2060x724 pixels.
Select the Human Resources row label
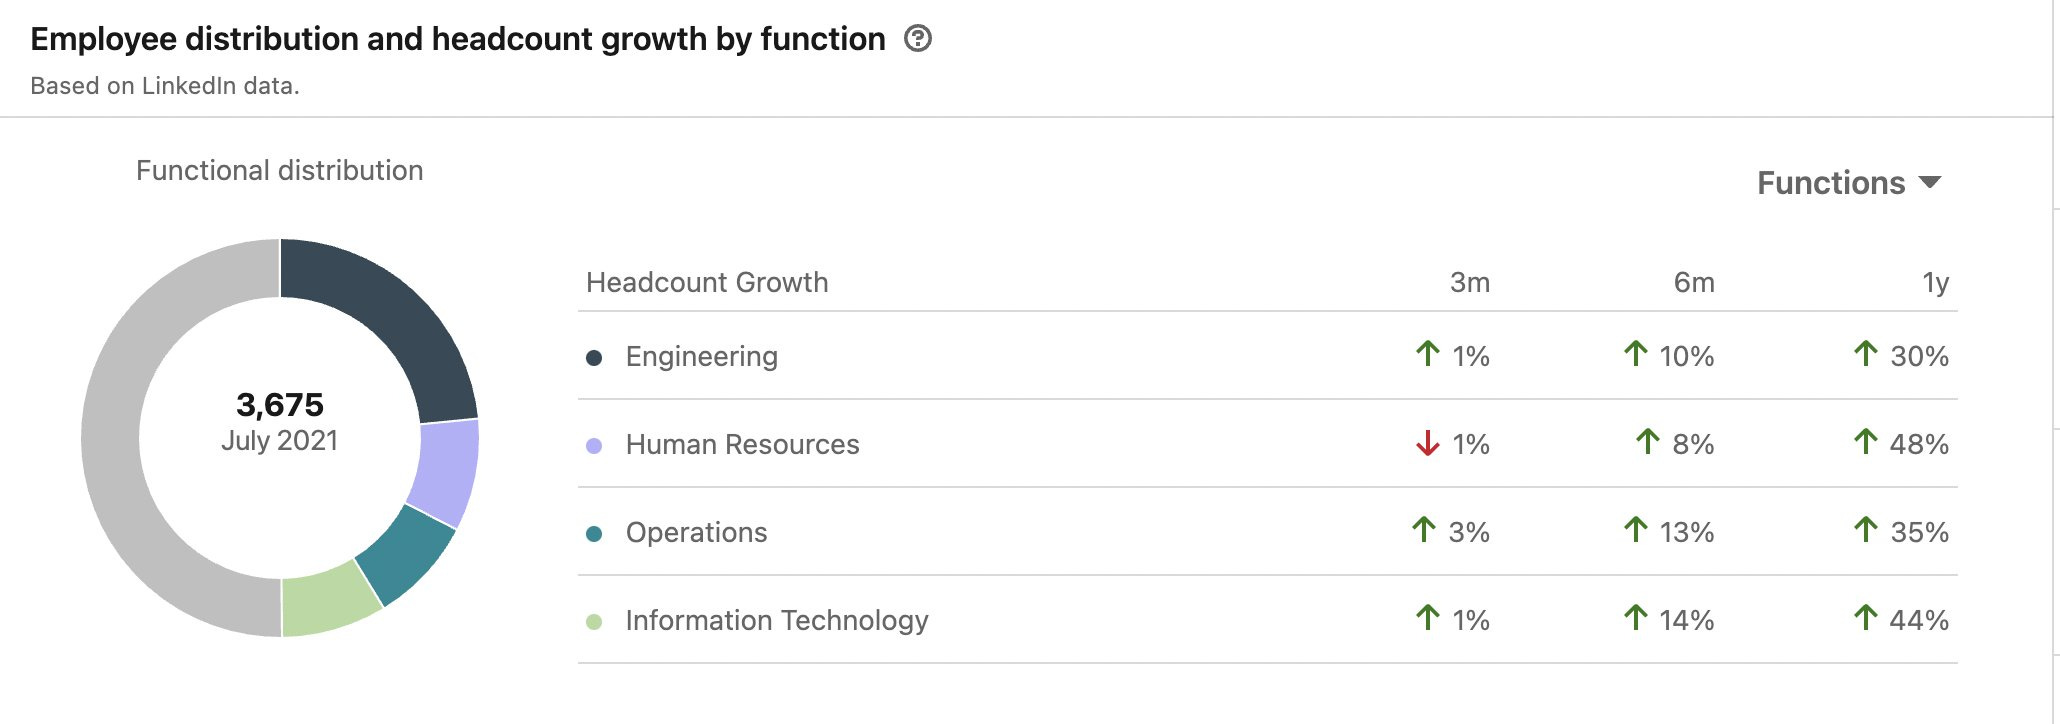pyautogui.click(x=742, y=445)
